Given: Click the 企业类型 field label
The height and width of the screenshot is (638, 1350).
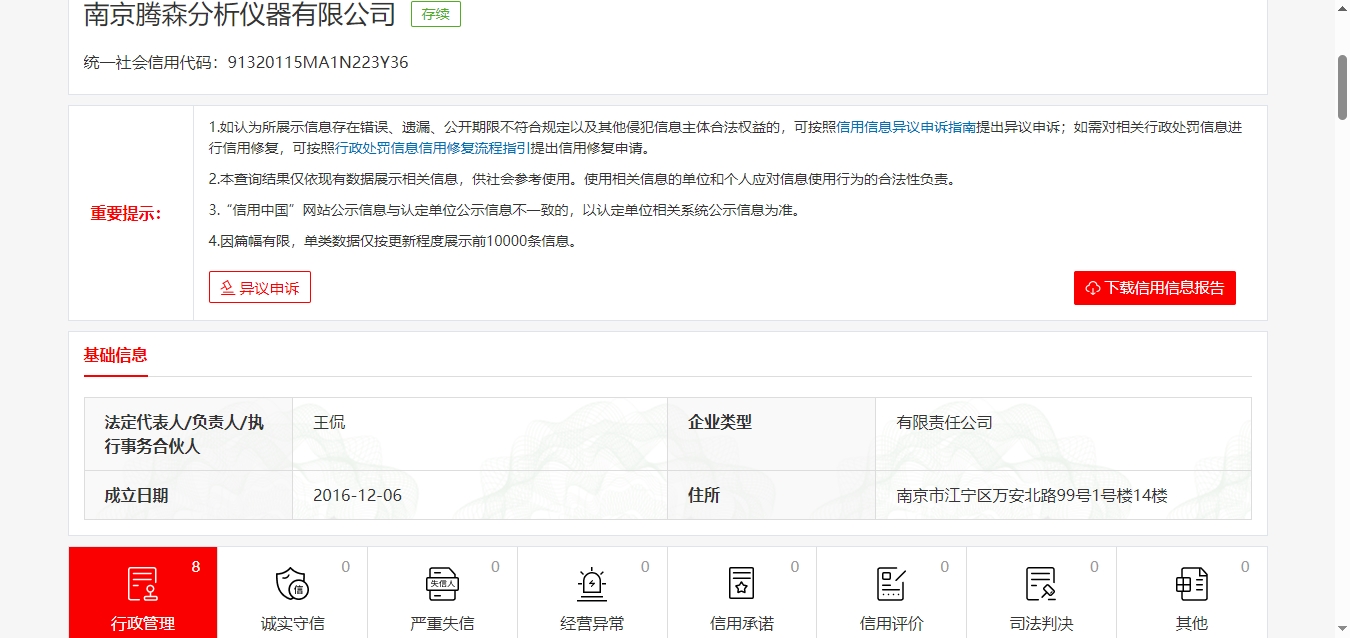Looking at the screenshot, I should click(x=720, y=422).
